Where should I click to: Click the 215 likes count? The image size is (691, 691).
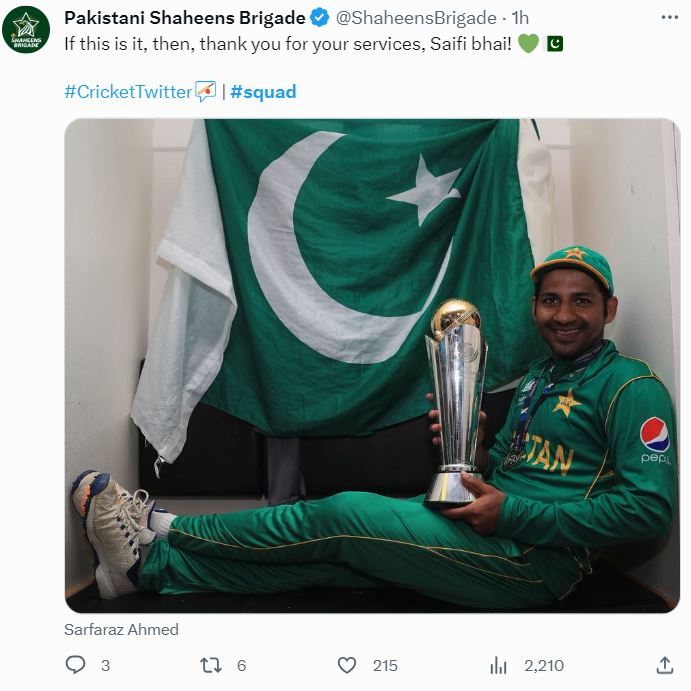[385, 665]
